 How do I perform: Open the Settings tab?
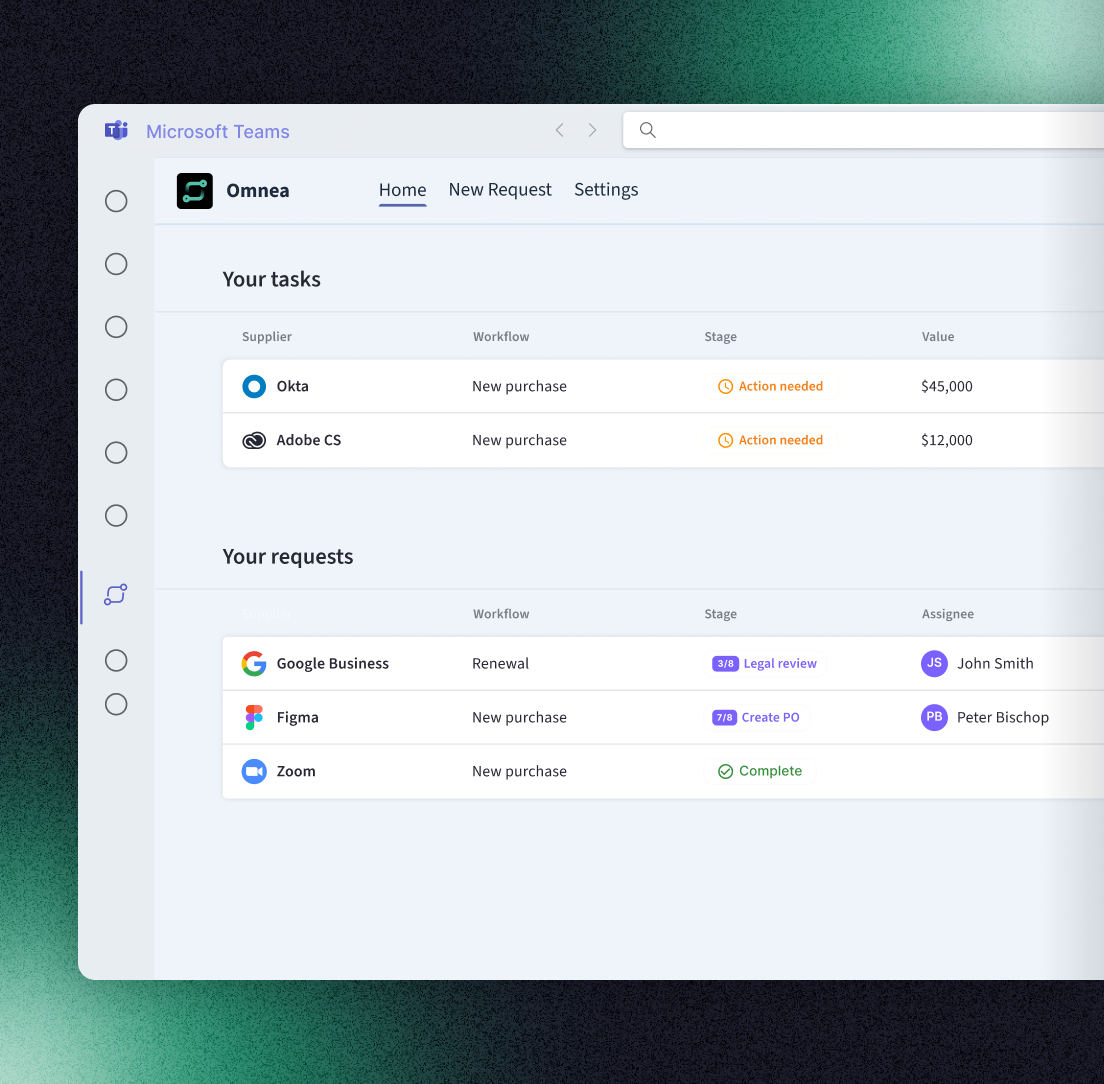click(x=606, y=190)
